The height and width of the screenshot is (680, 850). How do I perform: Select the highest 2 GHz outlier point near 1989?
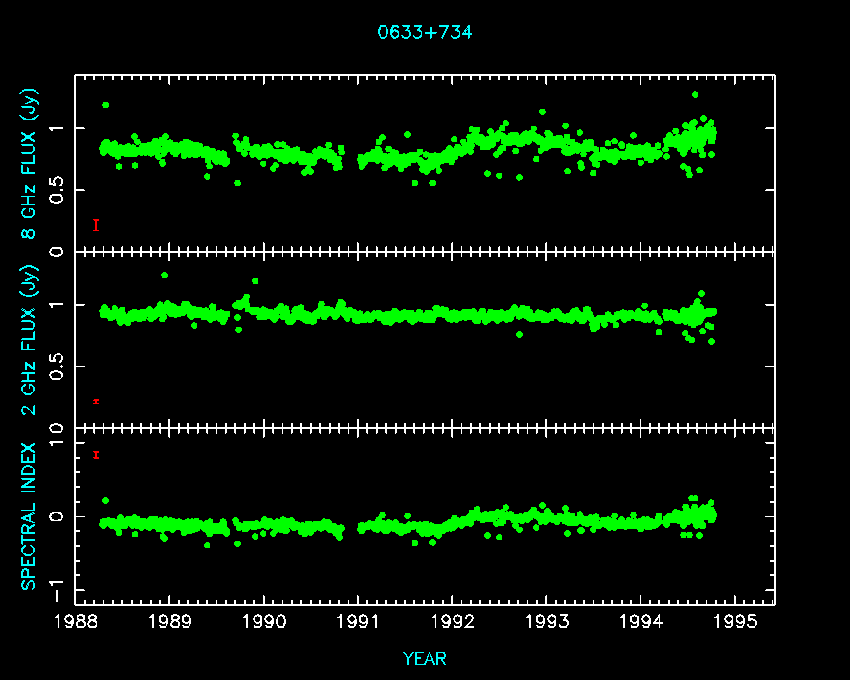pos(164,275)
